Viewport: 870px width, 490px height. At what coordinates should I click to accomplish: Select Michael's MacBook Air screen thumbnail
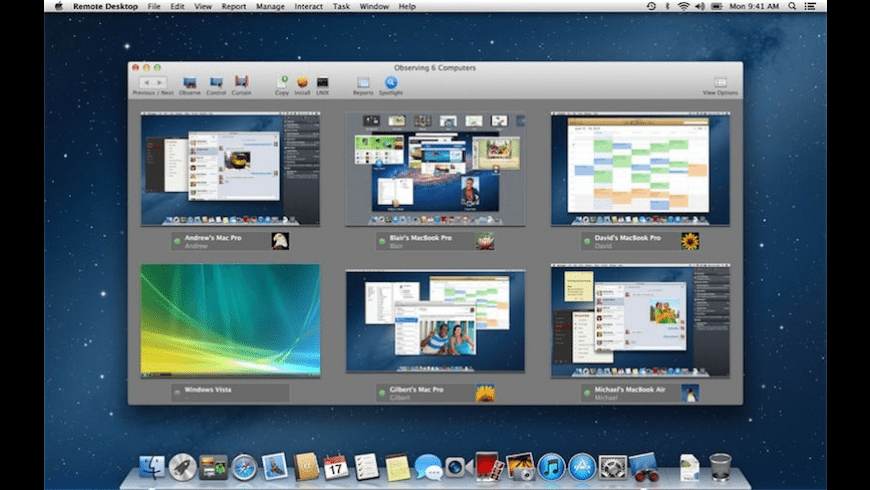pyautogui.click(x=640, y=321)
